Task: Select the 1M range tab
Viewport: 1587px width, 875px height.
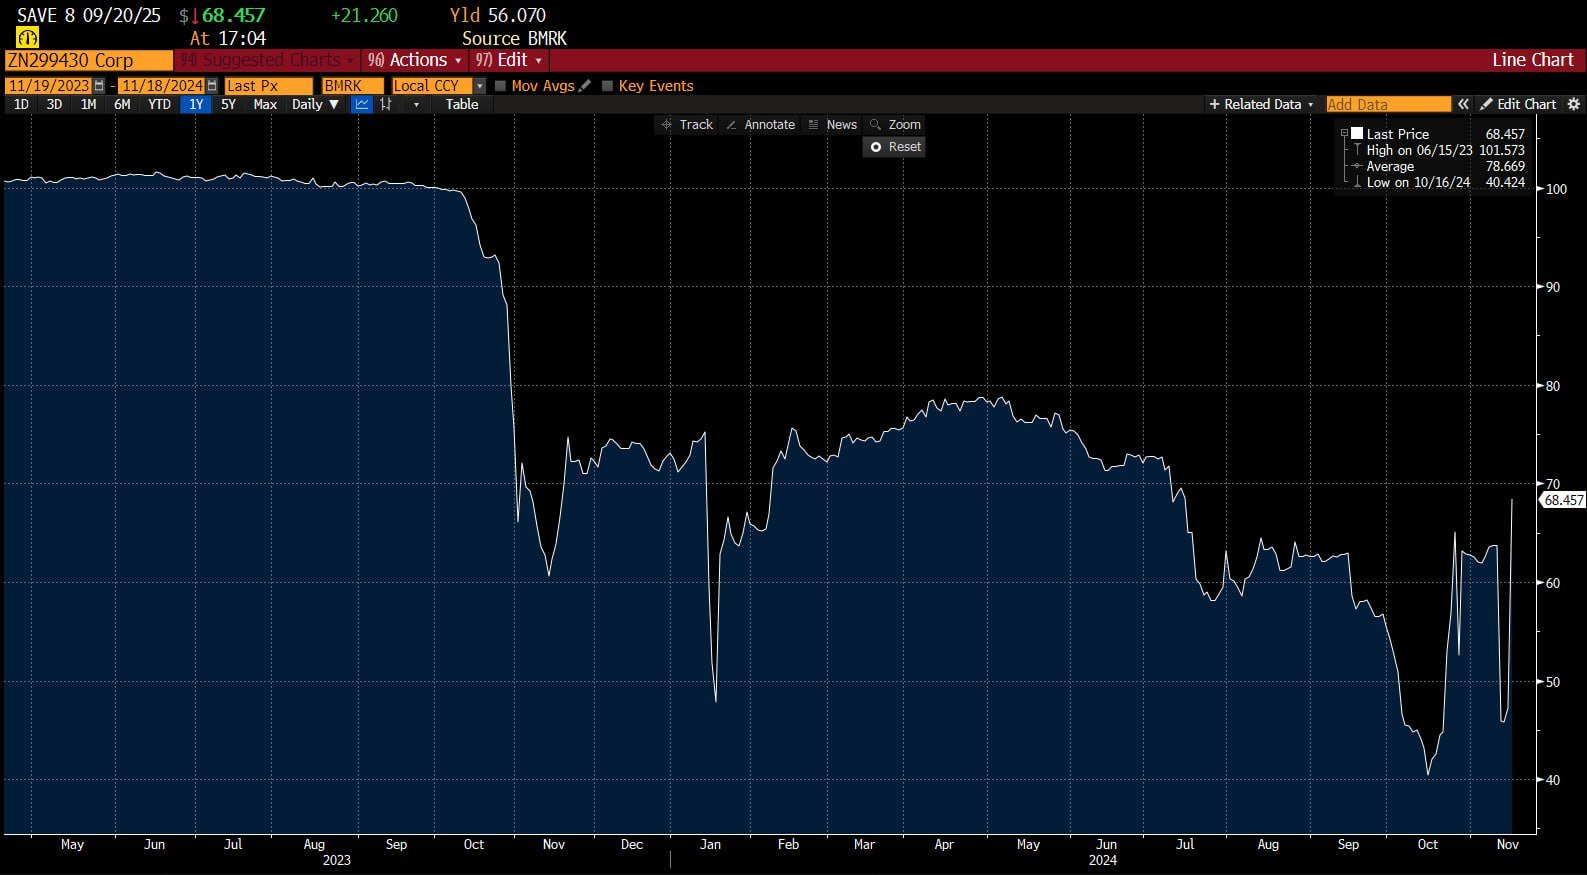Action: point(88,104)
